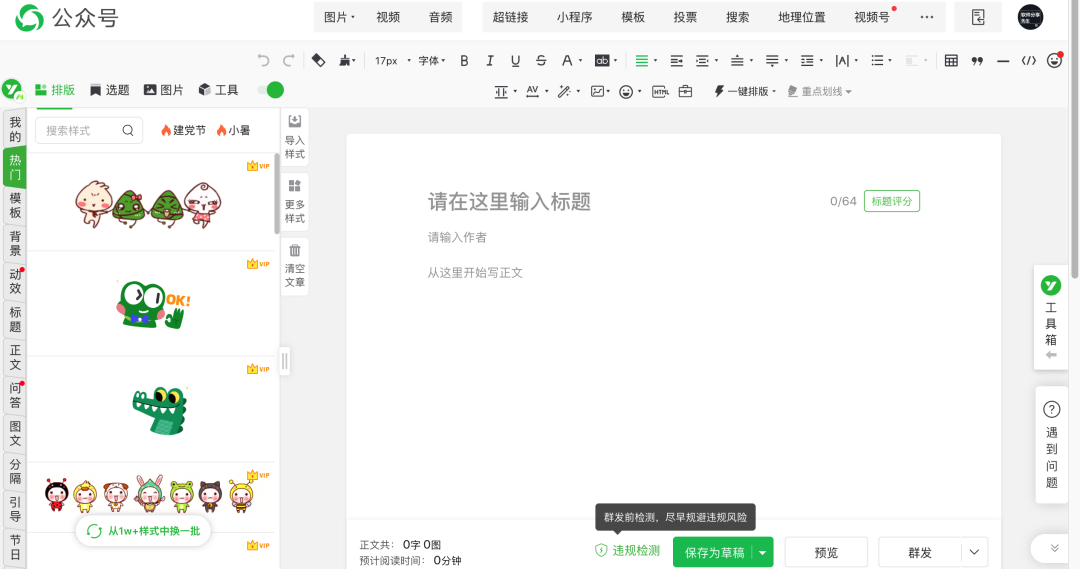Viewport: 1080px width, 569px height.
Task: Click the 预览 button
Action: [826, 552]
